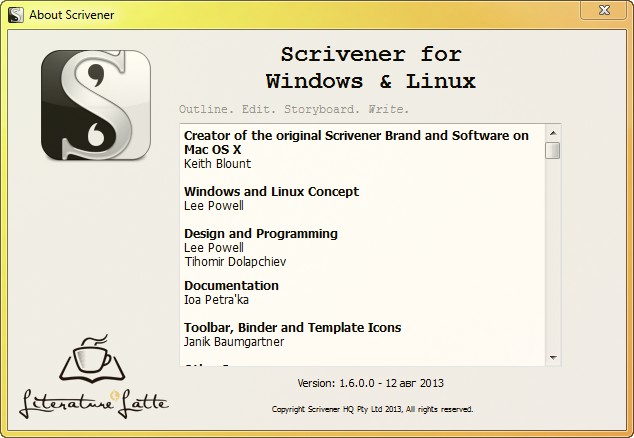
Task: Click the large Scrivener S logo
Action: click(x=96, y=105)
